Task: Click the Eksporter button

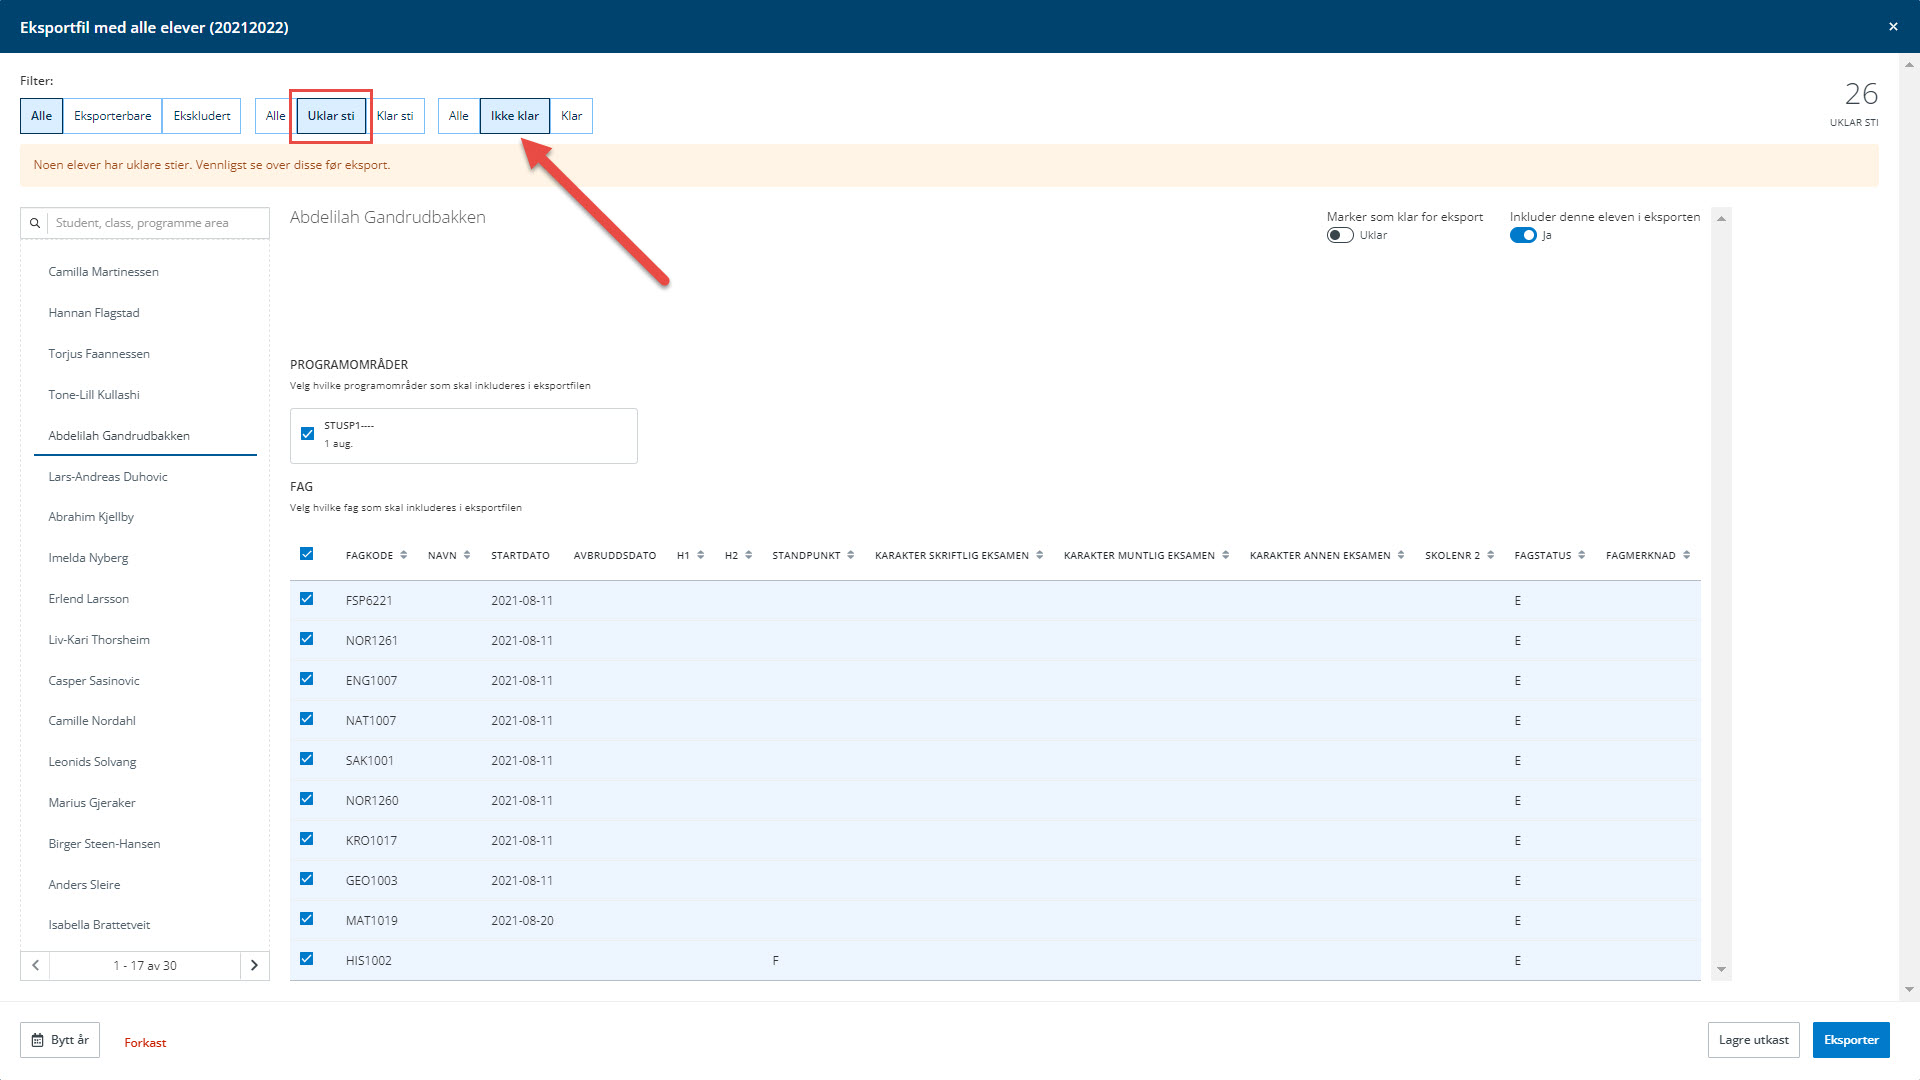Action: tap(1851, 1040)
